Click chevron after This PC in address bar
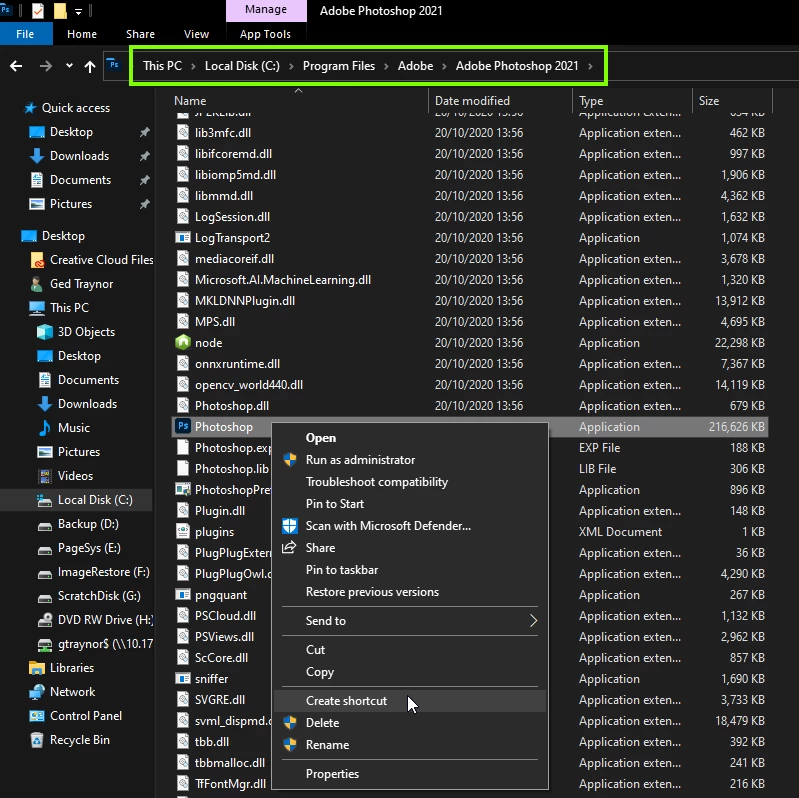The height and width of the screenshot is (798, 799). (193, 66)
